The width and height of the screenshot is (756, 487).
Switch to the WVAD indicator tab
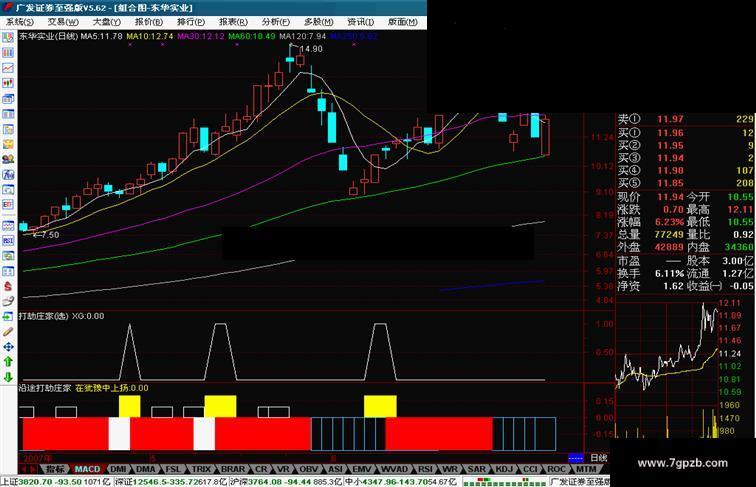click(x=394, y=469)
